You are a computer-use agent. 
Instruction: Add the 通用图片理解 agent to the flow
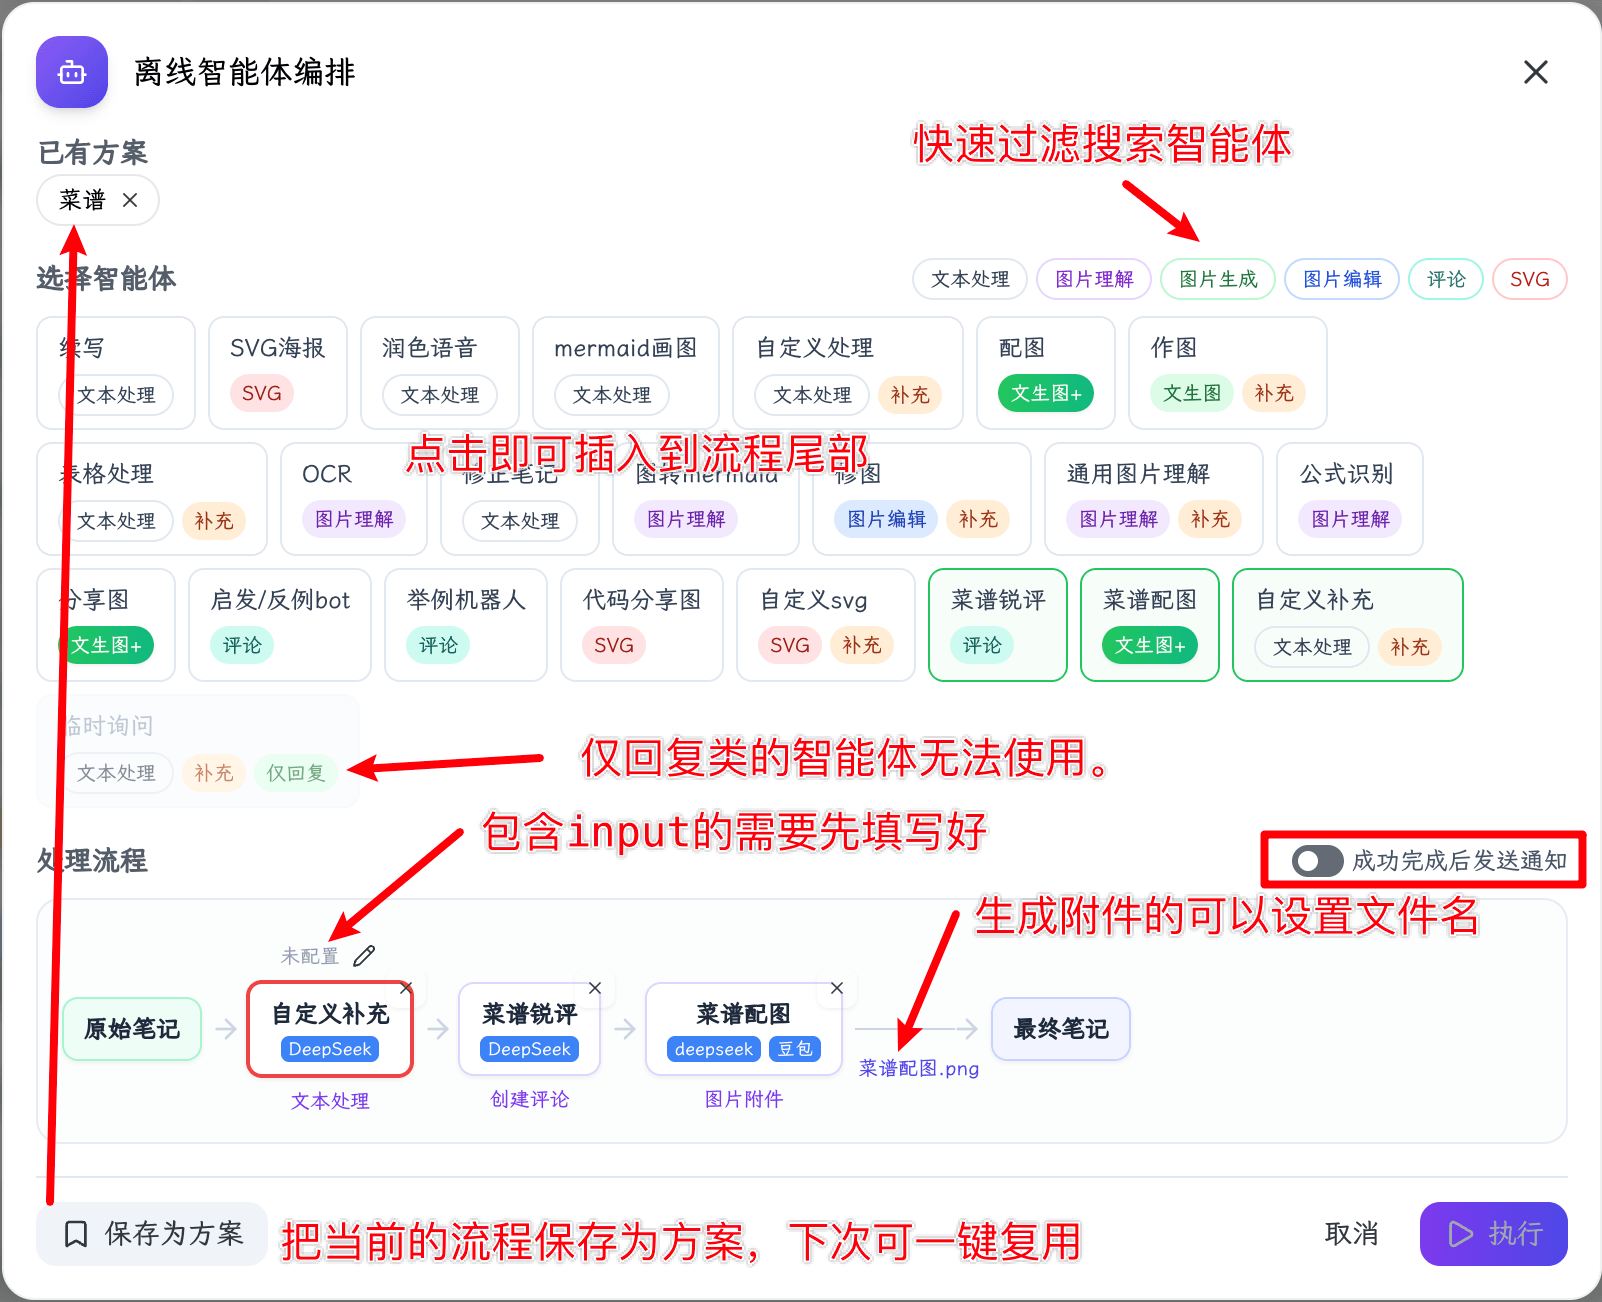click(1154, 499)
